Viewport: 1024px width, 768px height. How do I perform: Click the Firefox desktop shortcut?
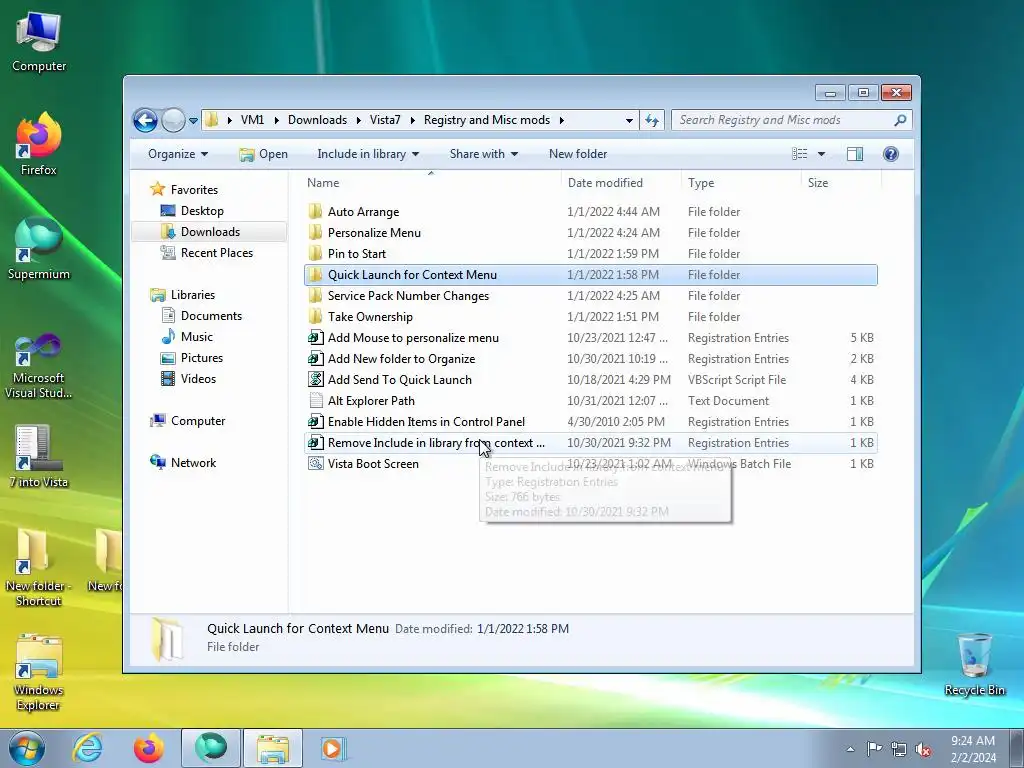click(x=39, y=144)
